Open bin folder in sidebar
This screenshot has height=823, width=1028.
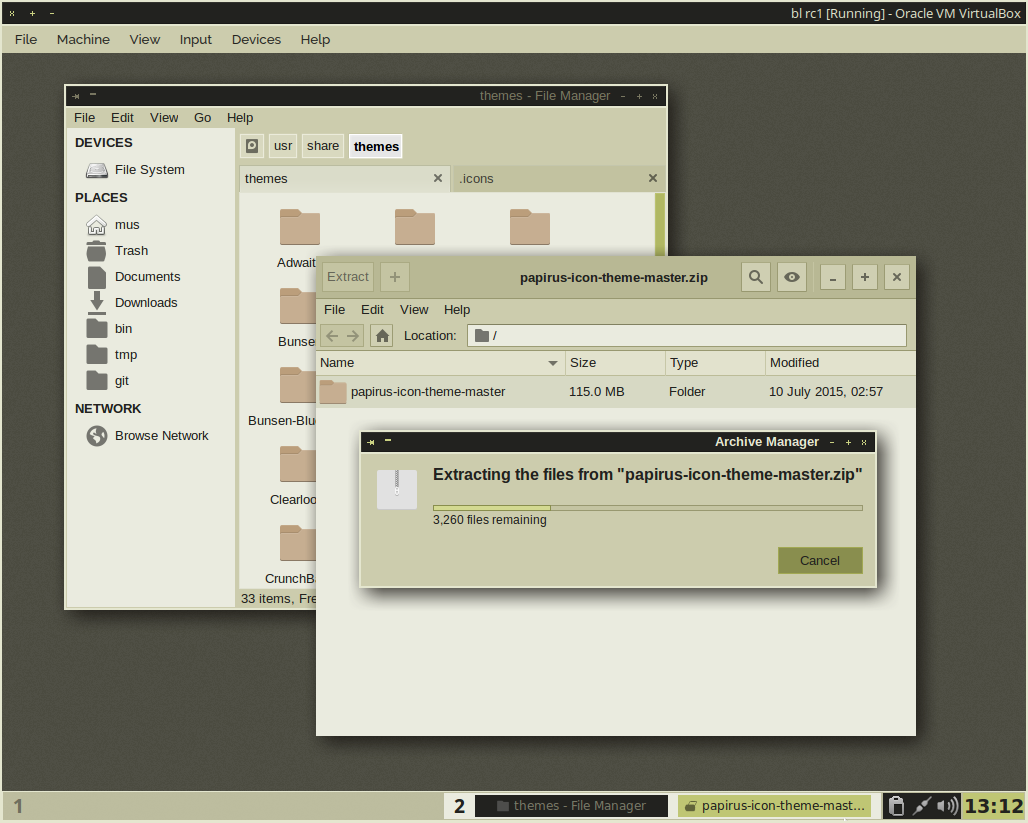tap(123, 329)
